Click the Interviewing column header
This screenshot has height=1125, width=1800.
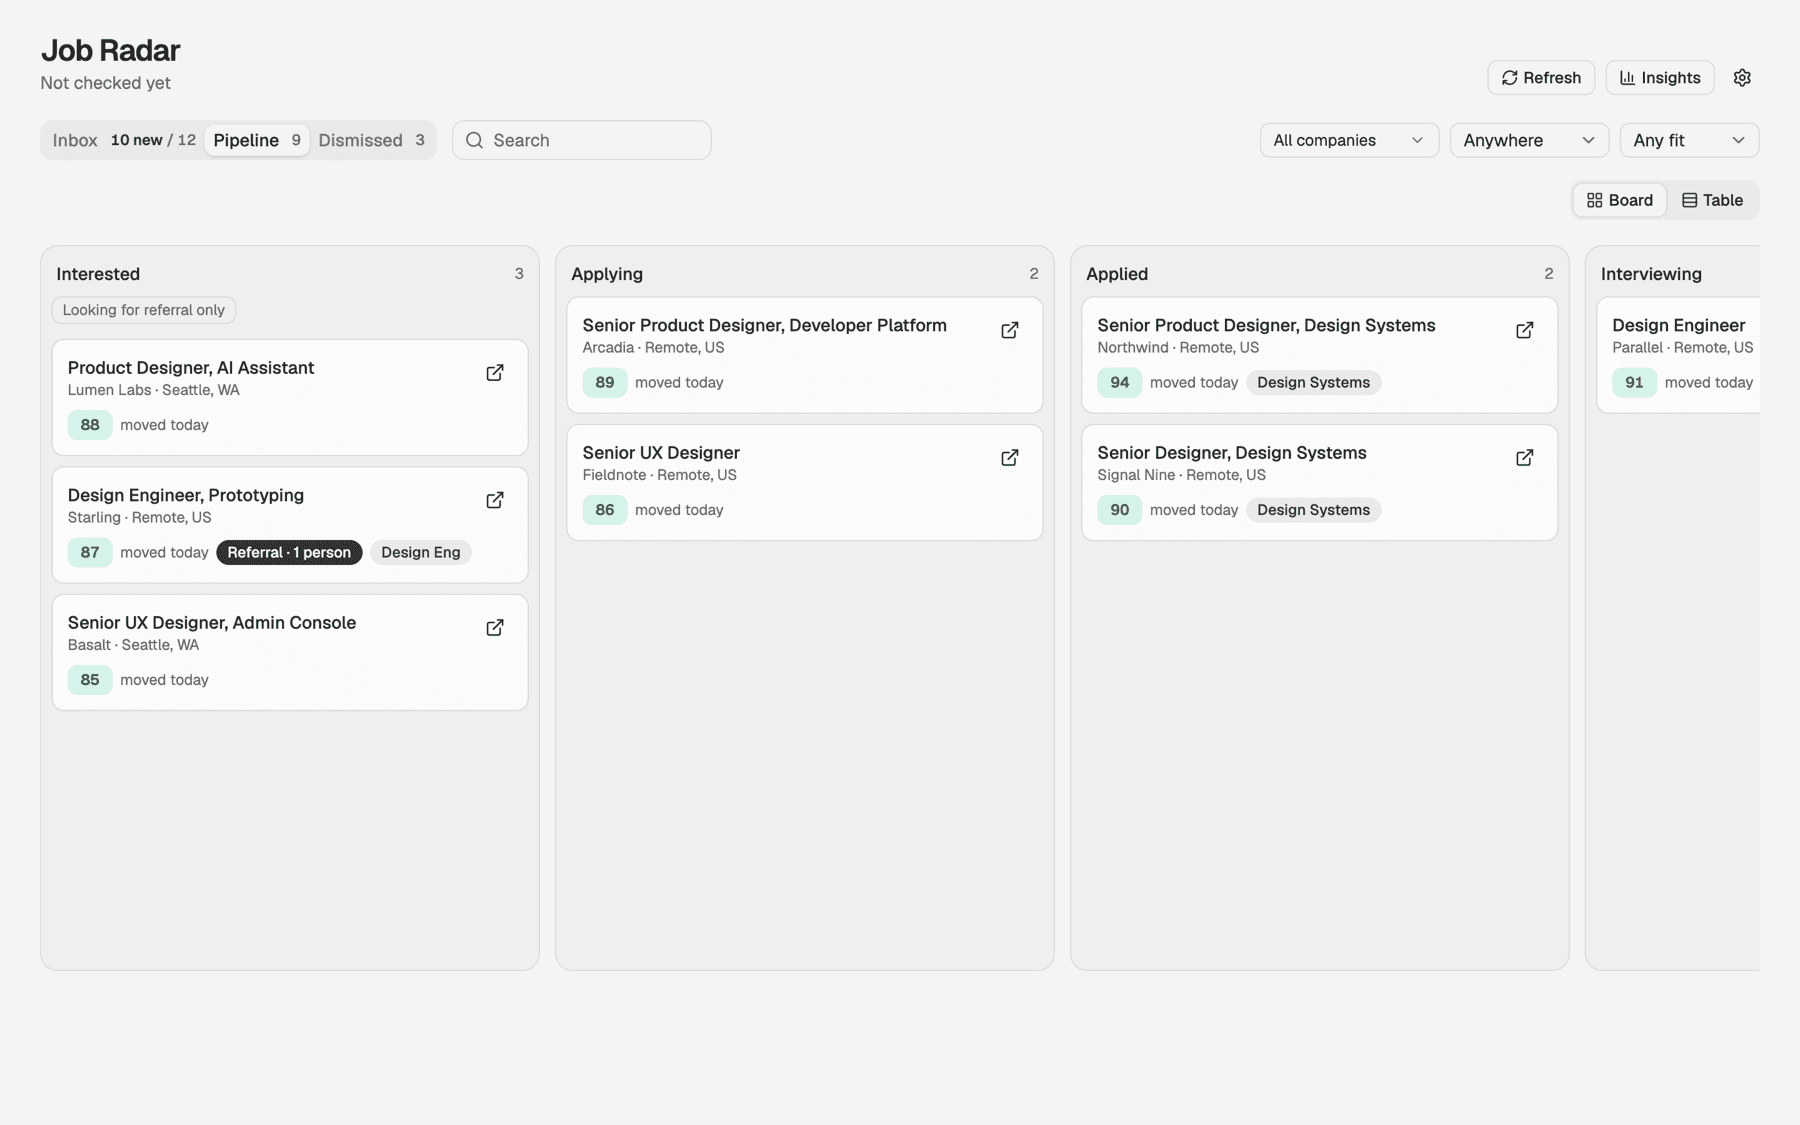(1651, 274)
